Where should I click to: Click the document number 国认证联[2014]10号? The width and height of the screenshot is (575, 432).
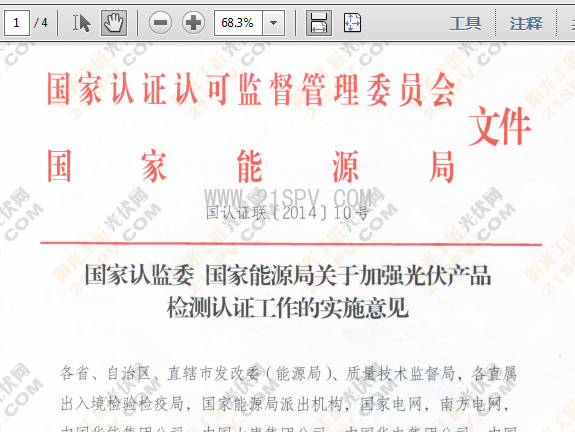coord(287,213)
